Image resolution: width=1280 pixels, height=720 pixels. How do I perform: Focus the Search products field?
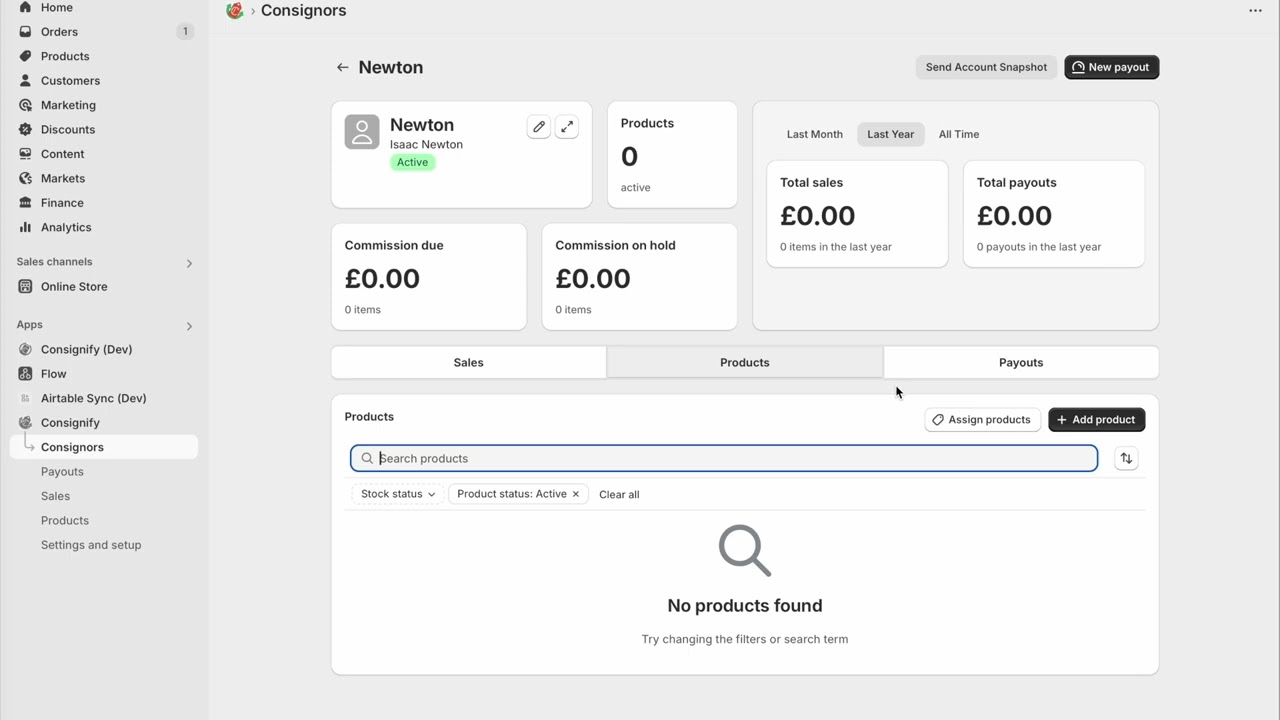tap(724, 458)
